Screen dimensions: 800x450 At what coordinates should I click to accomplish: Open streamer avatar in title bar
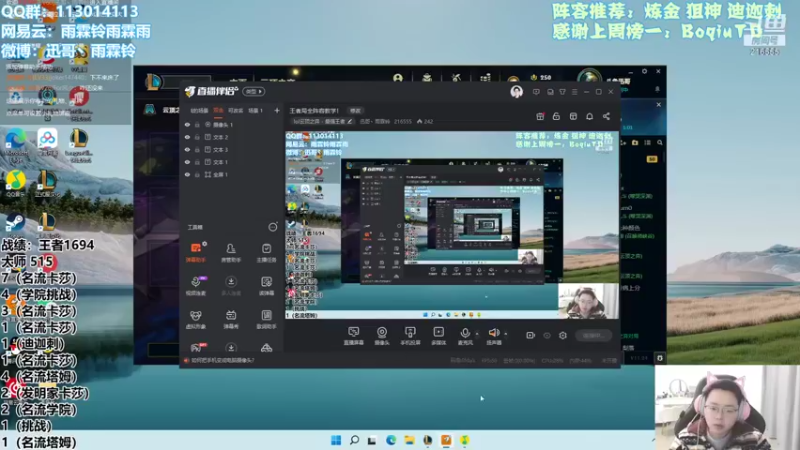(x=516, y=92)
